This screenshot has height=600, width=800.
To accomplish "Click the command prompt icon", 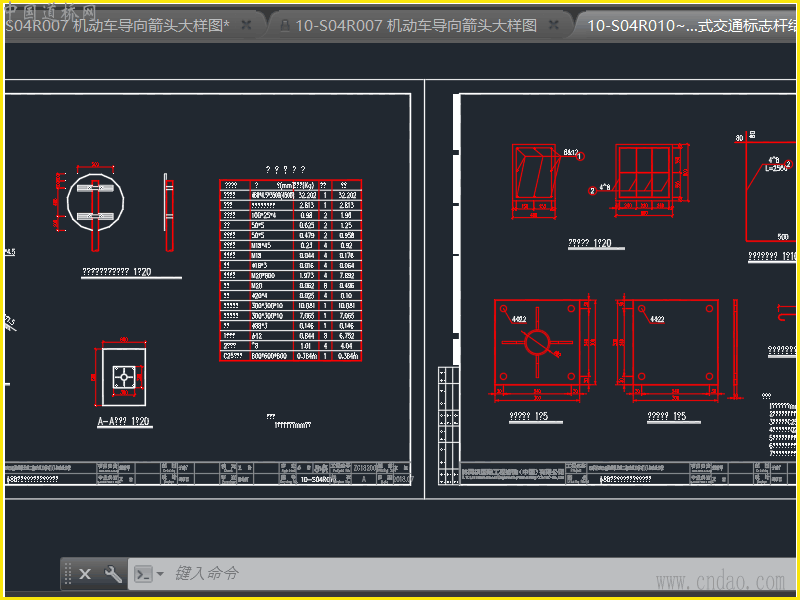I will [x=143, y=574].
